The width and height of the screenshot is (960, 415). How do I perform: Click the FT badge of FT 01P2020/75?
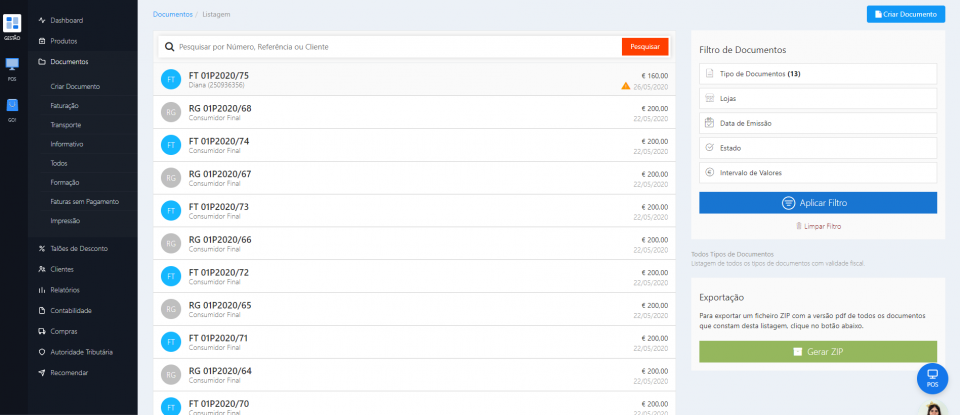click(171, 79)
